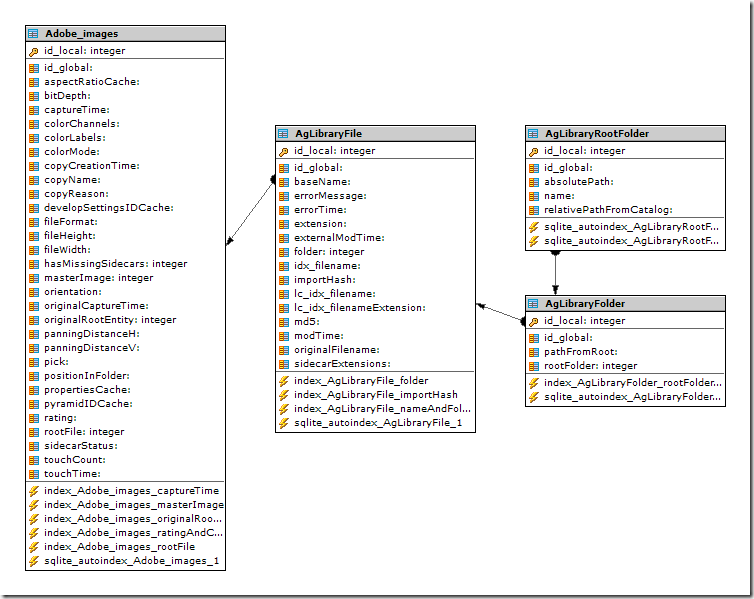
Task: Select the AgLibraryFolder table header
Action: [626, 304]
